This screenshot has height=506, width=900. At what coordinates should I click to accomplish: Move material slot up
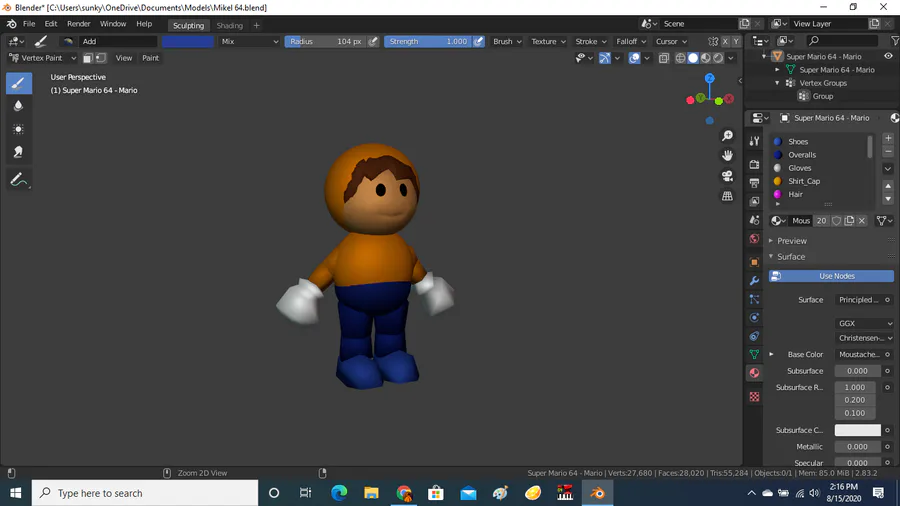click(x=888, y=186)
